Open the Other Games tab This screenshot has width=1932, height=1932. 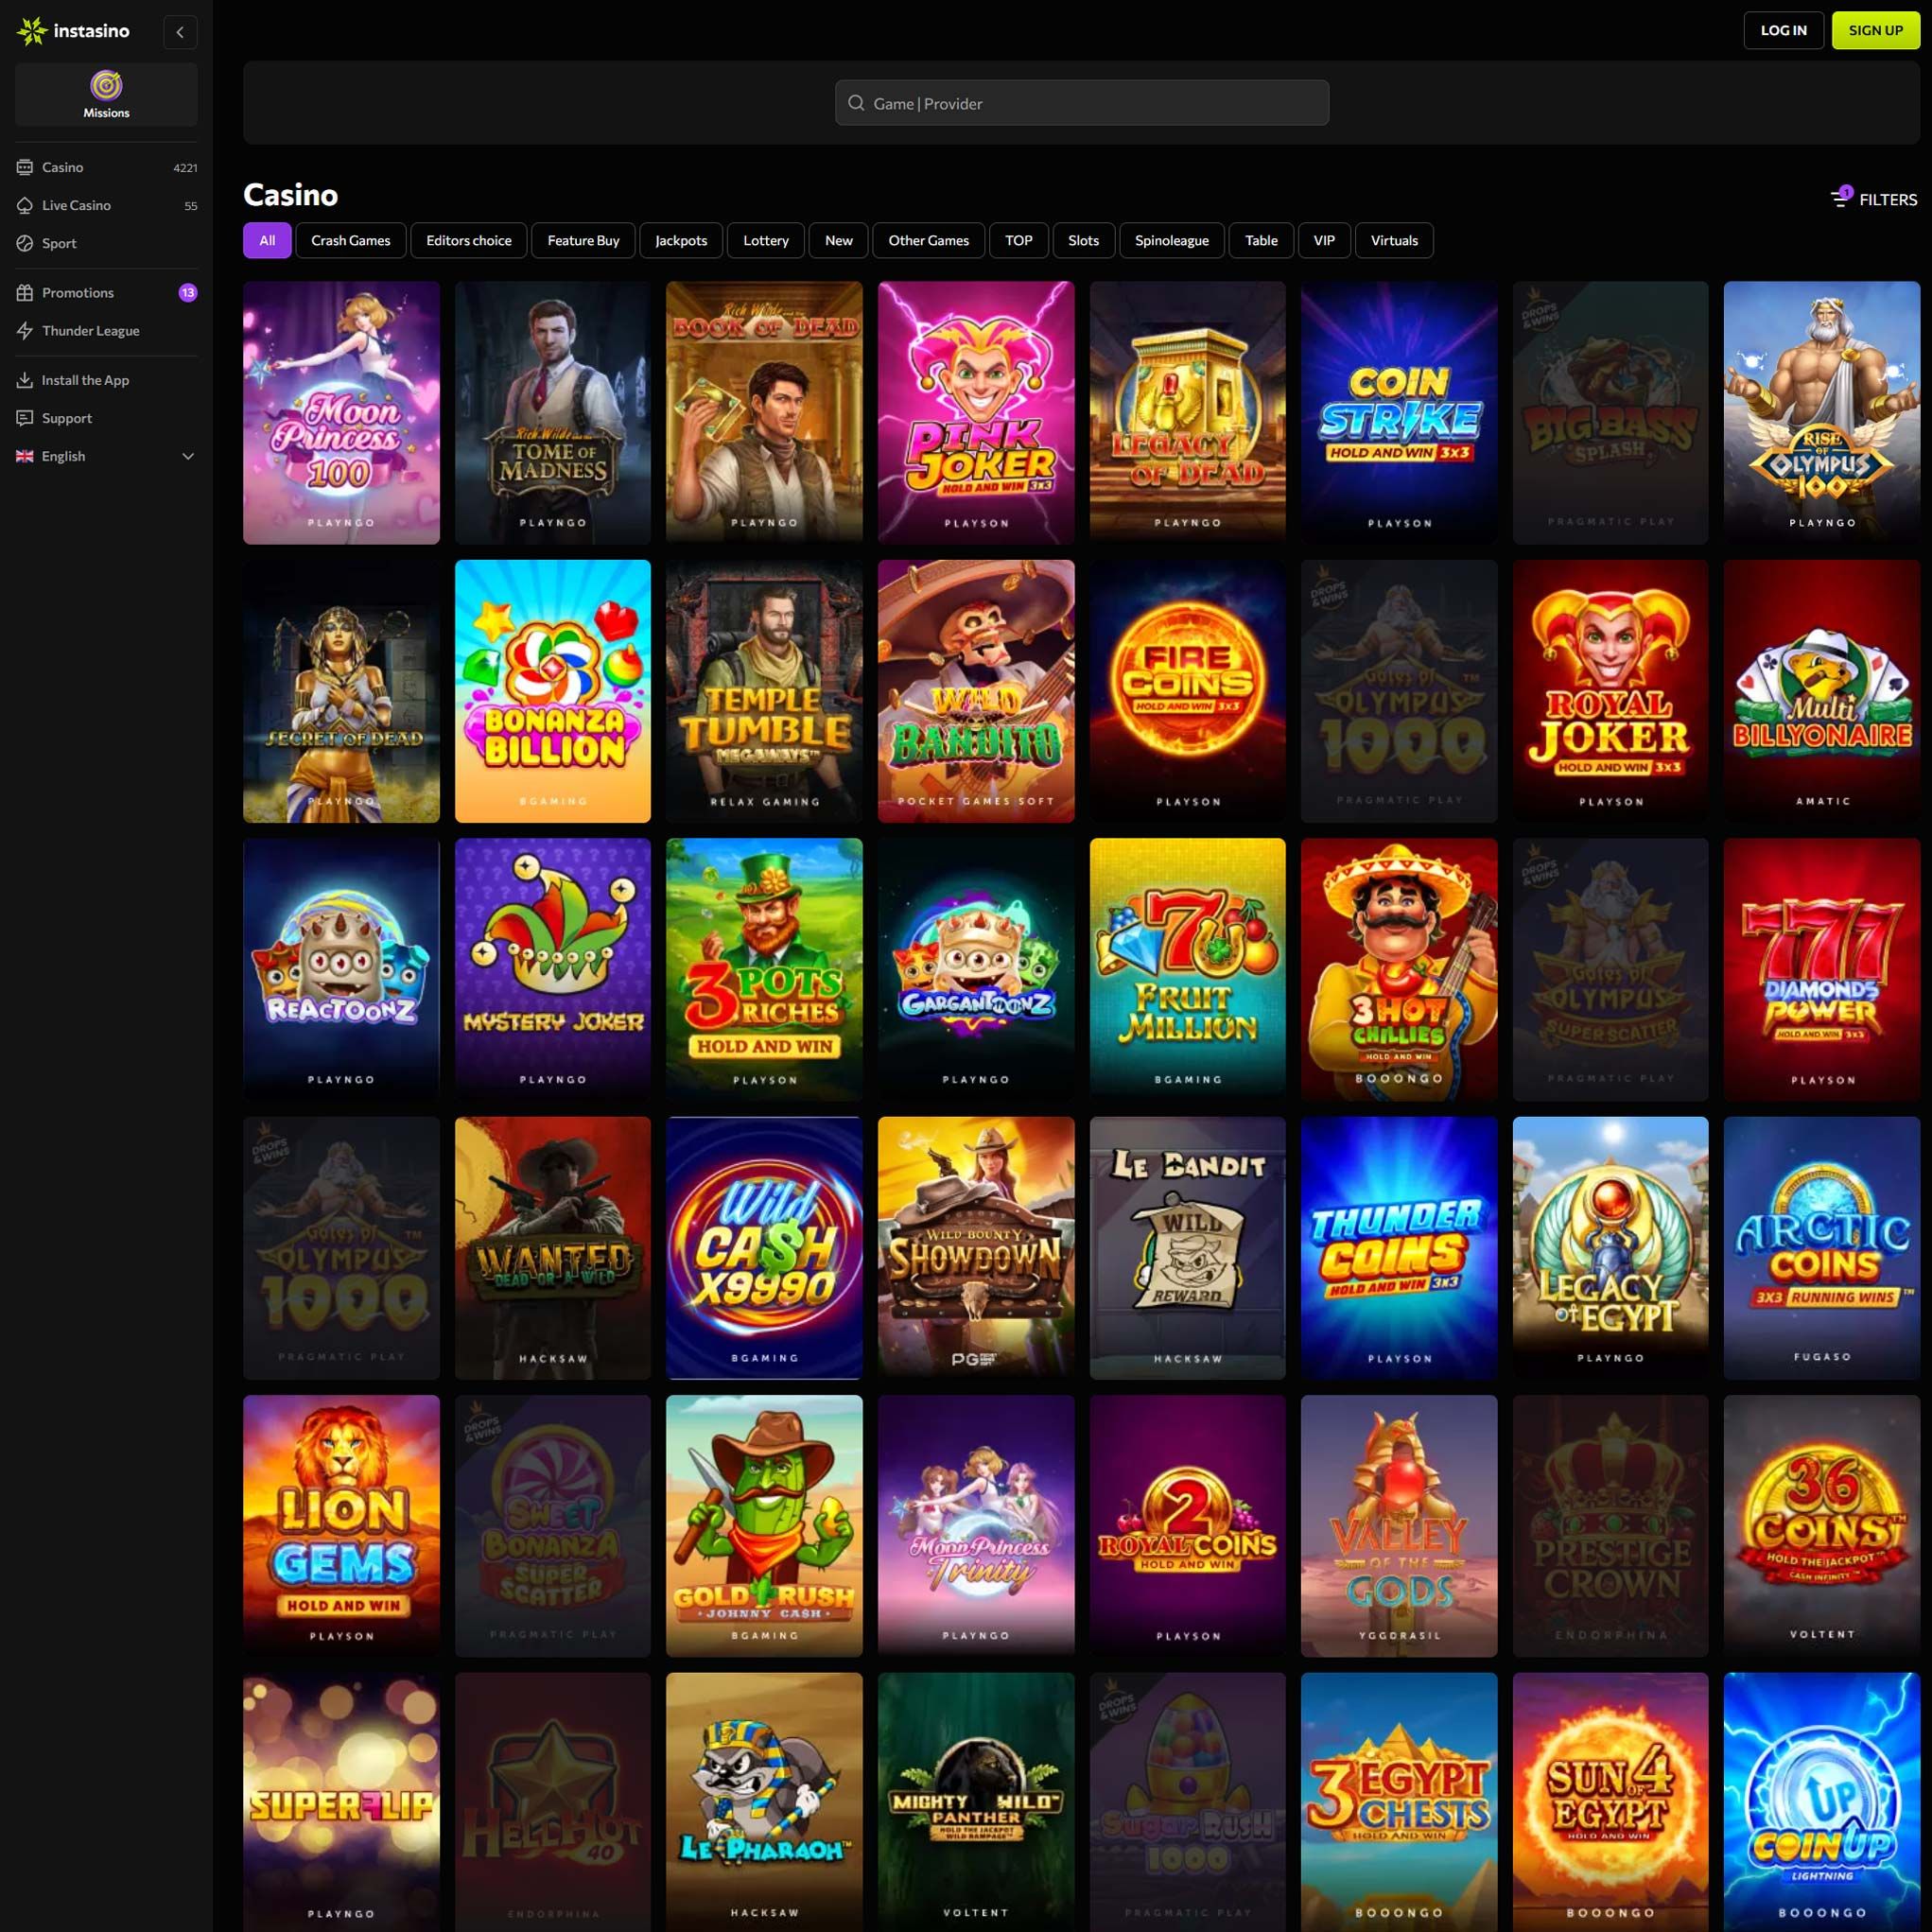click(928, 240)
